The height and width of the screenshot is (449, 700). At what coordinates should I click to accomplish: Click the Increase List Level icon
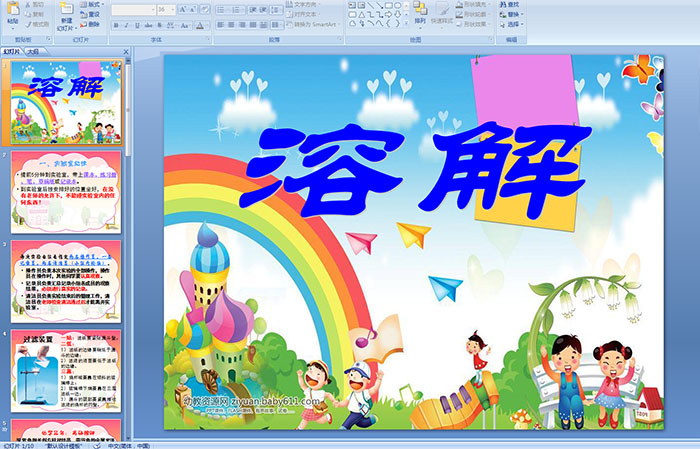[263, 10]
